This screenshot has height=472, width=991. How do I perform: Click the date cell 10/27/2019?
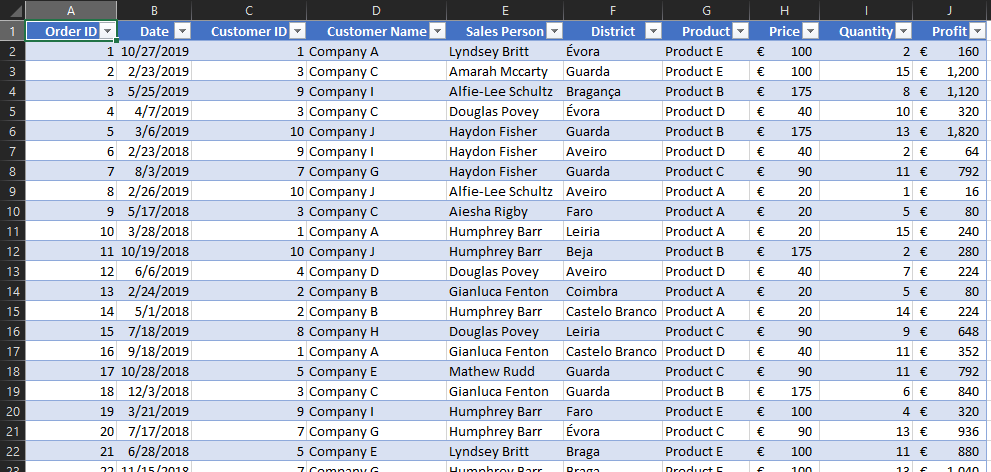[x=154, y=51]
